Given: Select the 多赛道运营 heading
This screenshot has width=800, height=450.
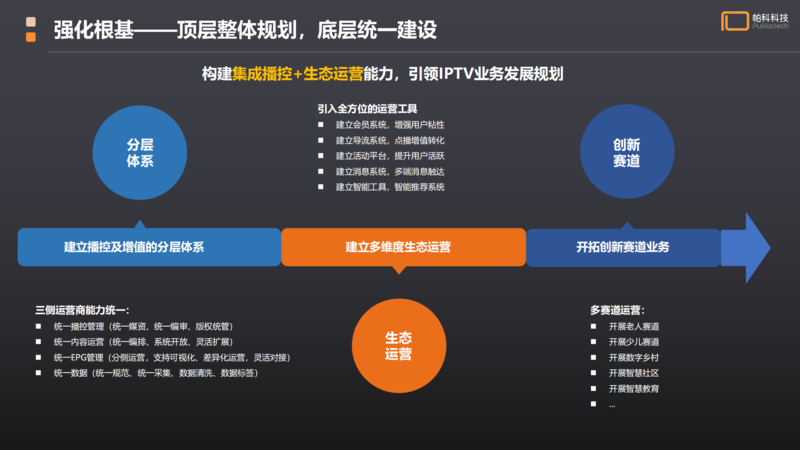Looking at the screenshot, I should (617, 310).
